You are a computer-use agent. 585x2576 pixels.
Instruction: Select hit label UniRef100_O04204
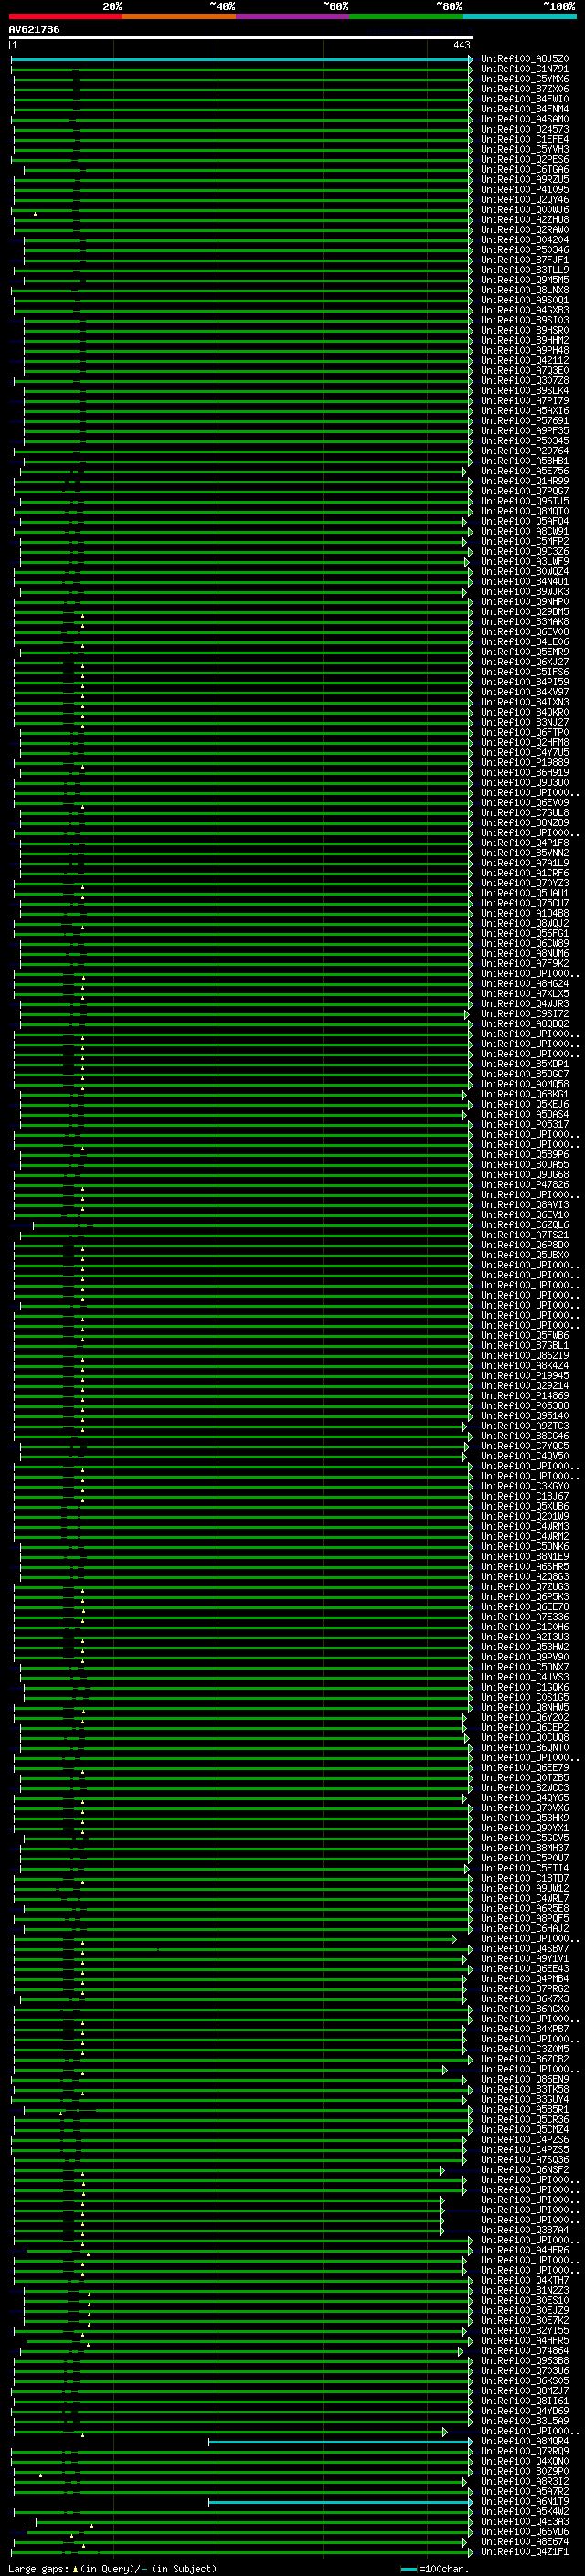[525, 240]
